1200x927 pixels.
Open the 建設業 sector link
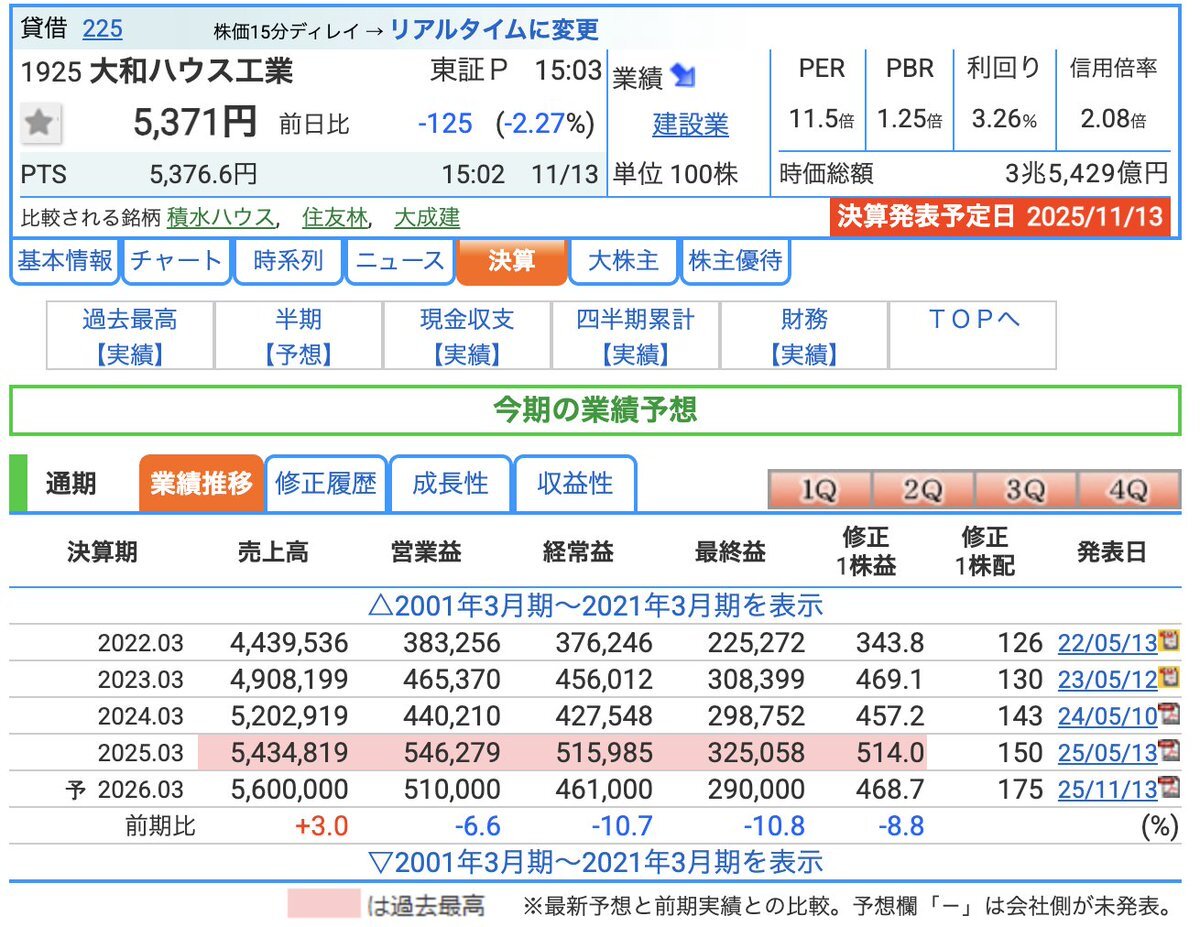tap(691, 125)
